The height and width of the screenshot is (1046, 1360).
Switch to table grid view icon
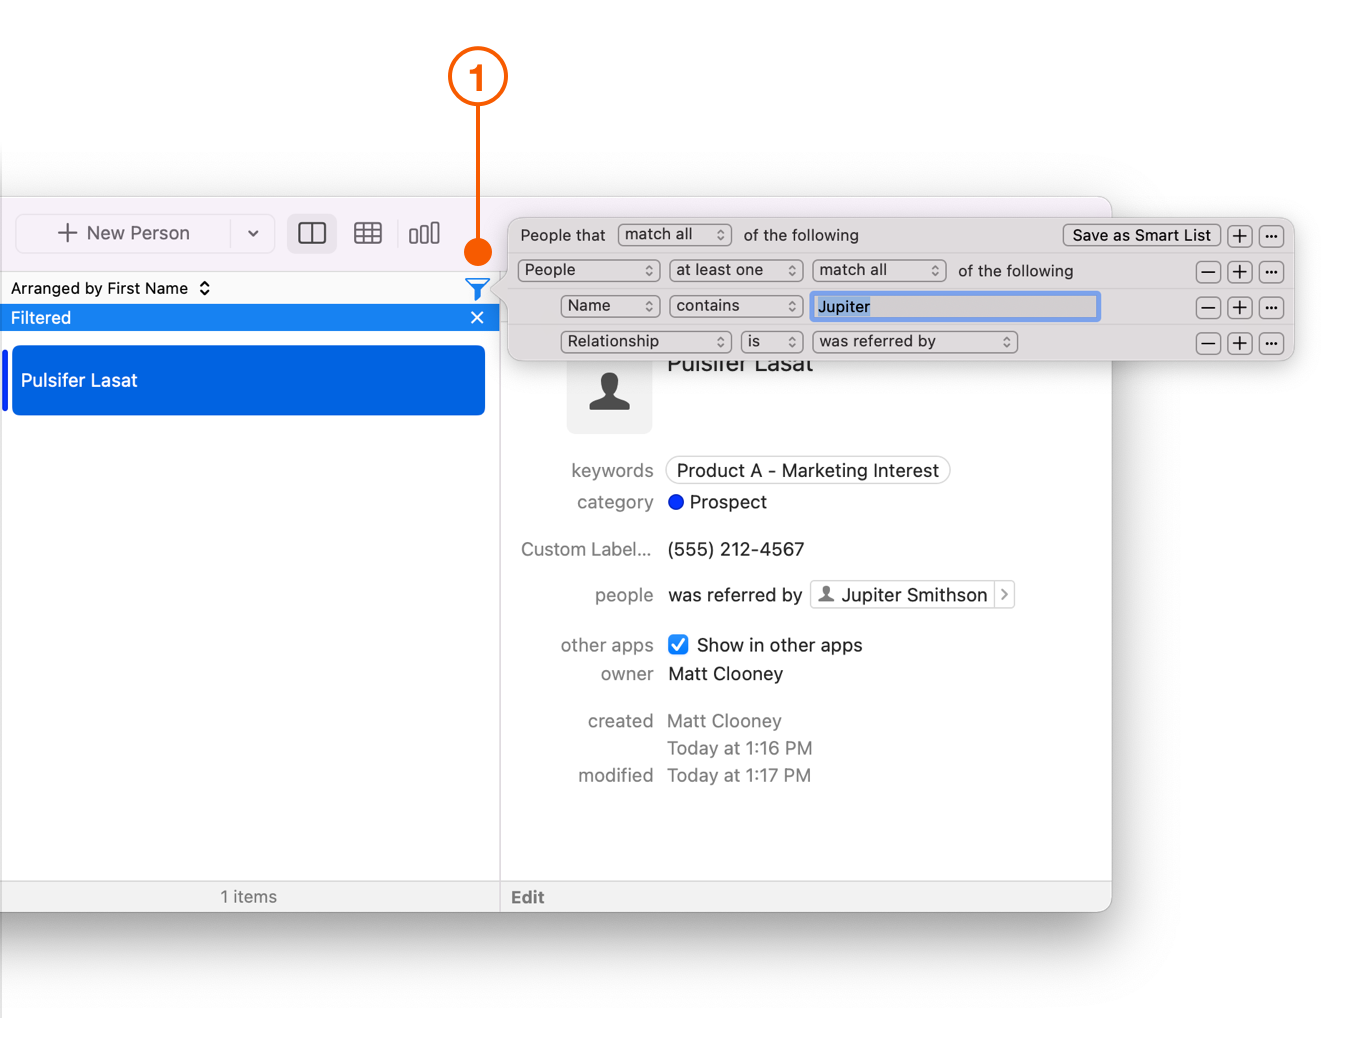pyautogui.click(x=368, y=233)
